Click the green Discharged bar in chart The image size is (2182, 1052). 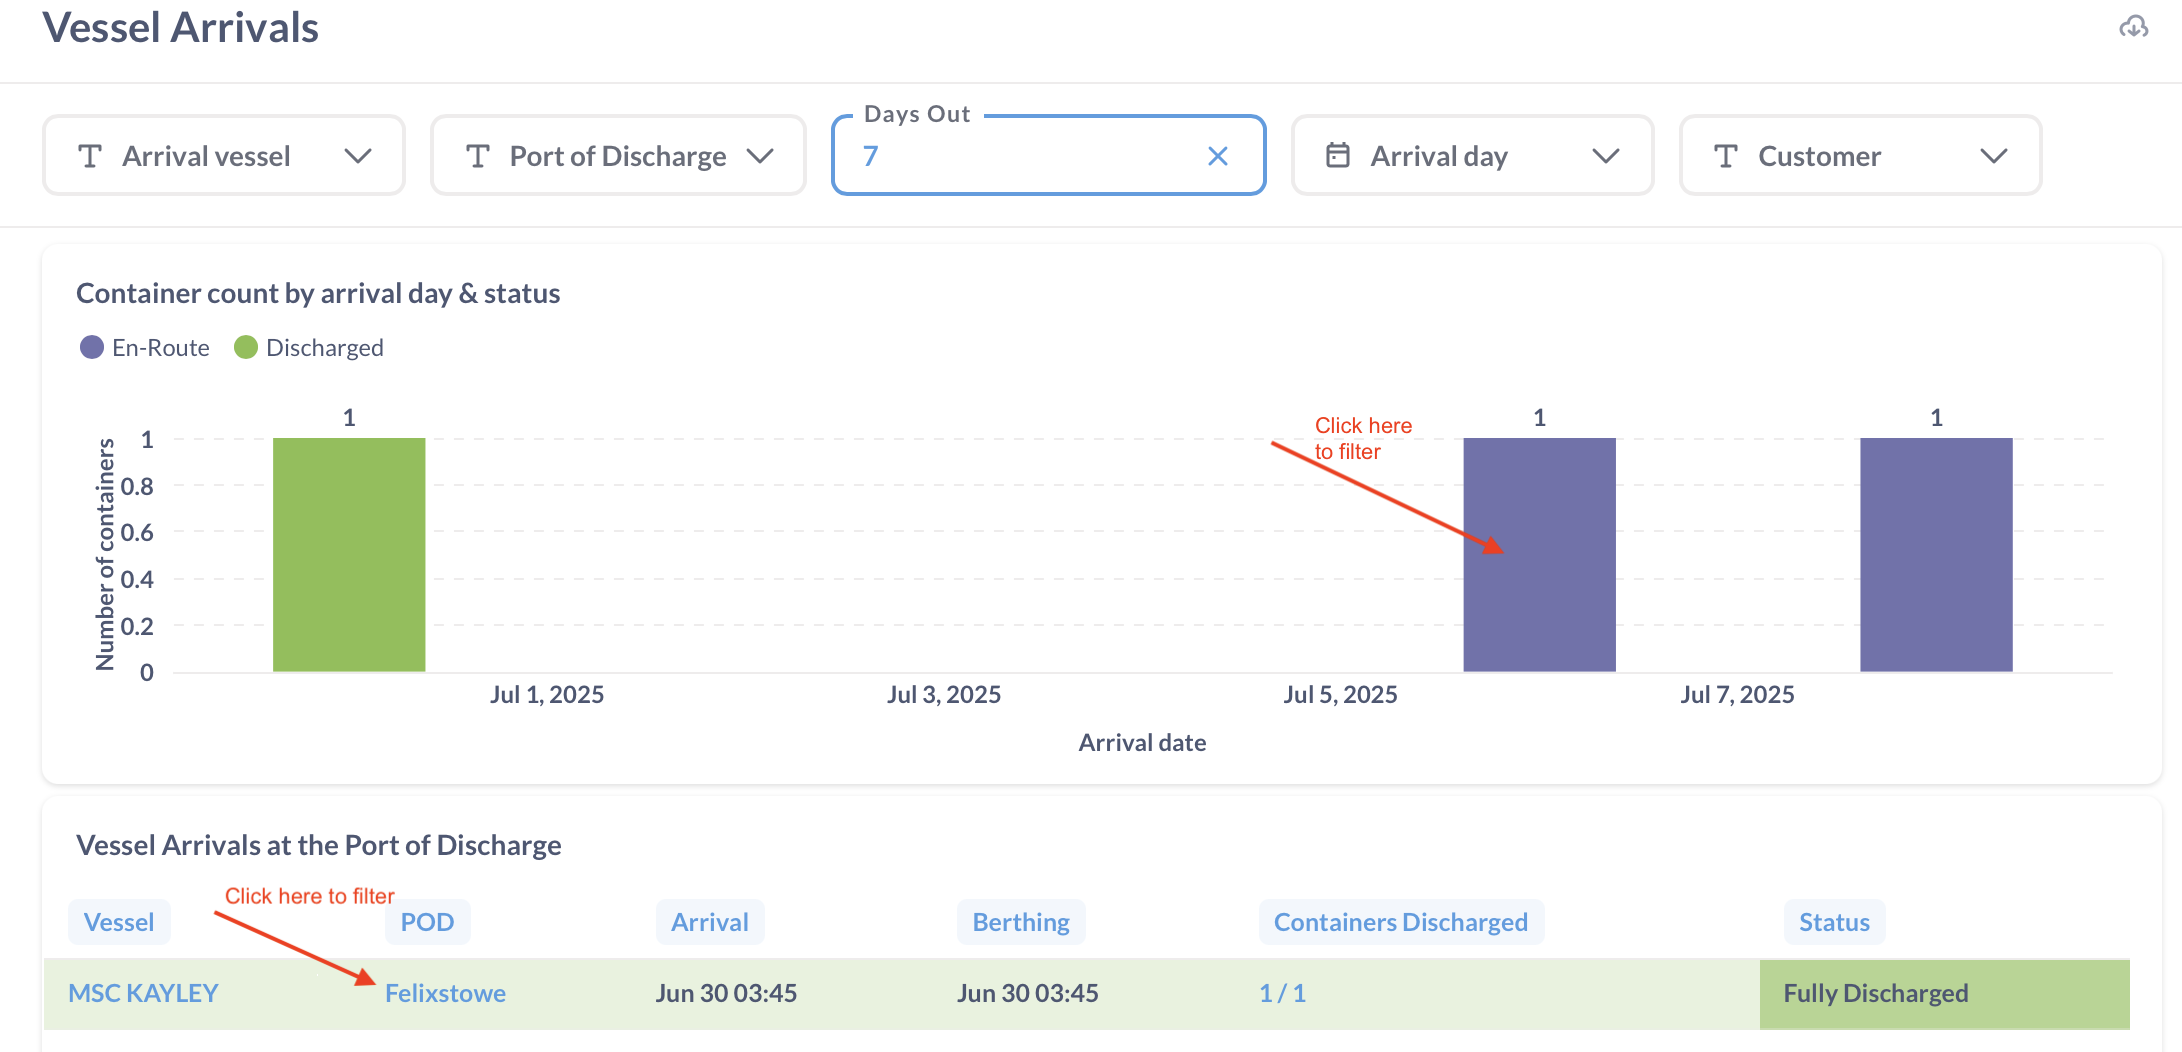(349, 555)
